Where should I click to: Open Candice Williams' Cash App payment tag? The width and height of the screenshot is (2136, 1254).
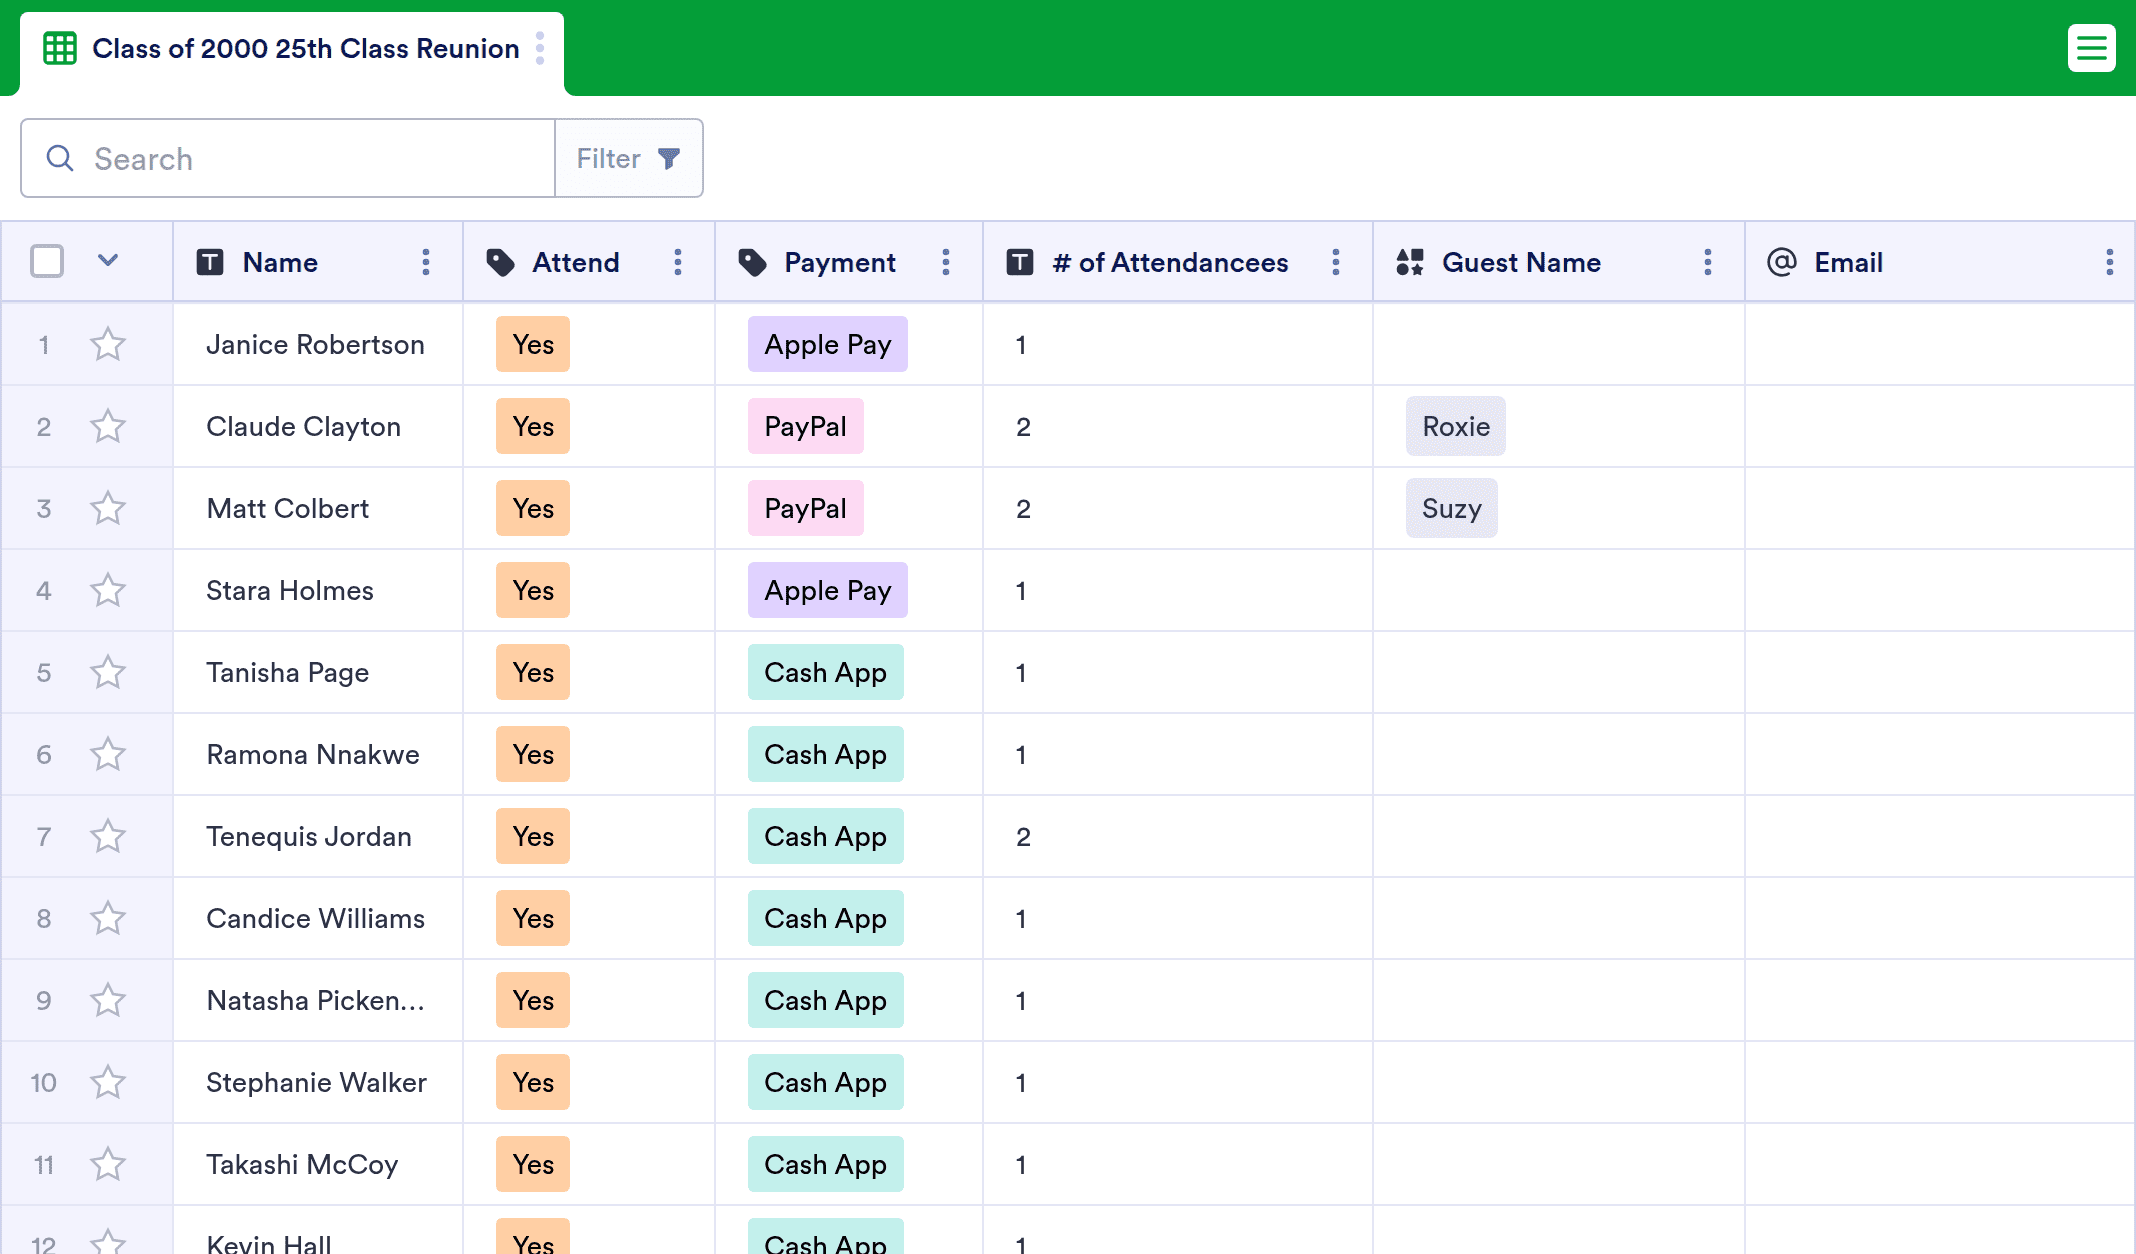click(x=826, y=918)
